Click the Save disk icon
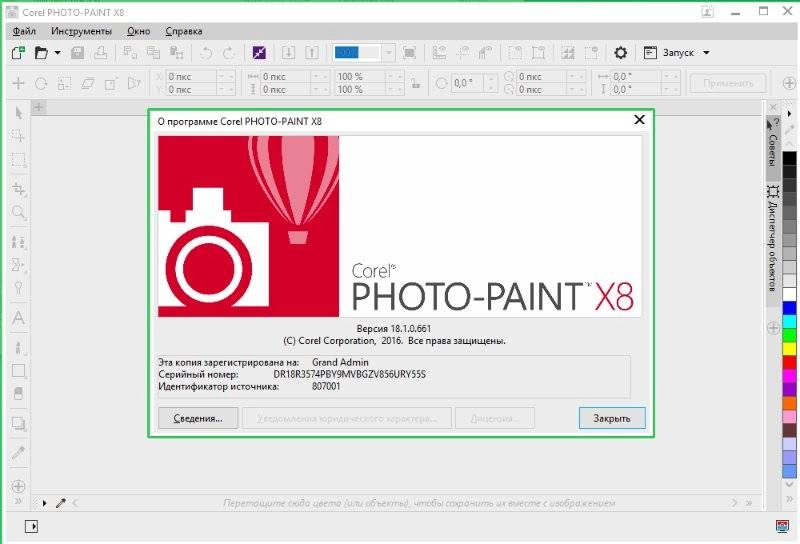800x544 pixels. click(x=78, y=53)
